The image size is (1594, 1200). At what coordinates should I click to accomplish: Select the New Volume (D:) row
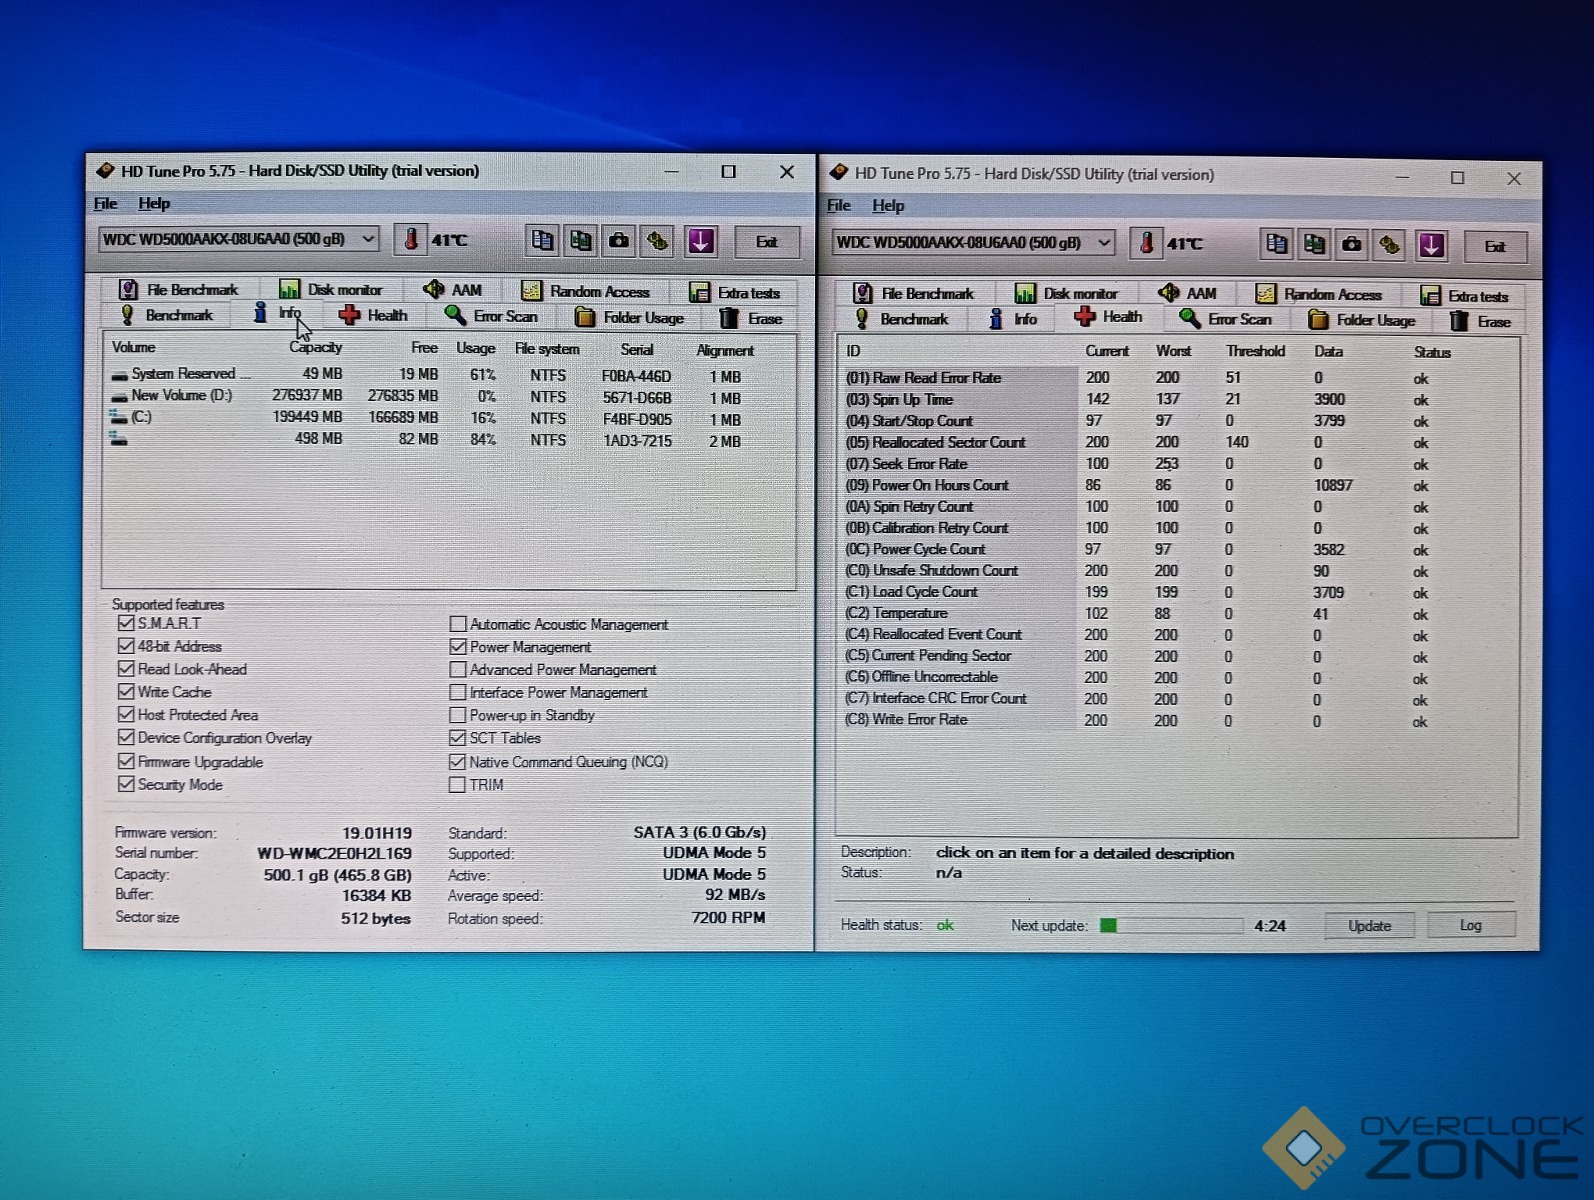(427, 396)
